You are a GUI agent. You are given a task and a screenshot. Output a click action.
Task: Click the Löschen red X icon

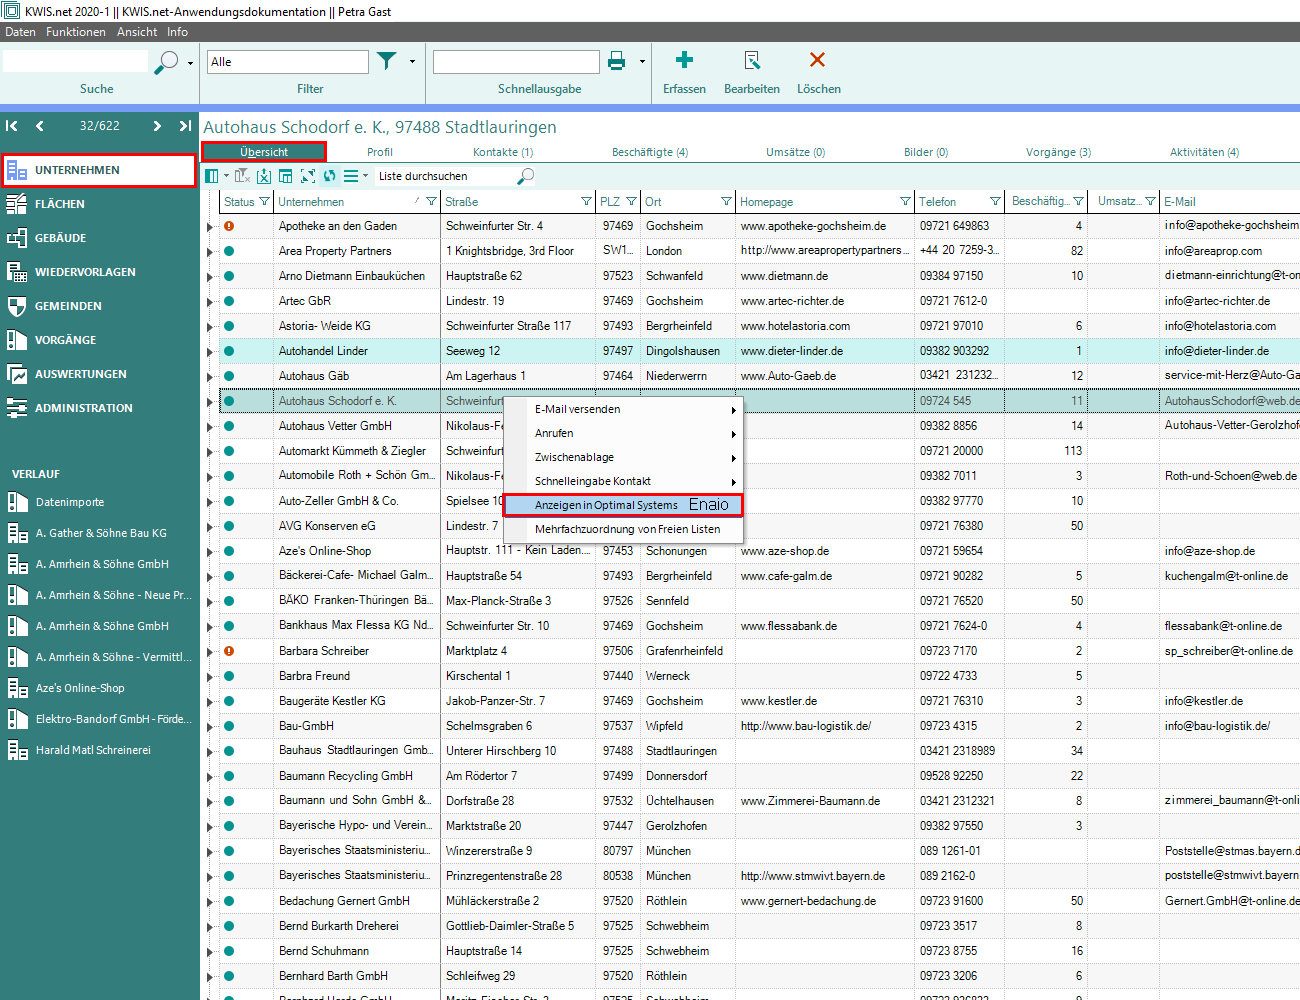817,61
